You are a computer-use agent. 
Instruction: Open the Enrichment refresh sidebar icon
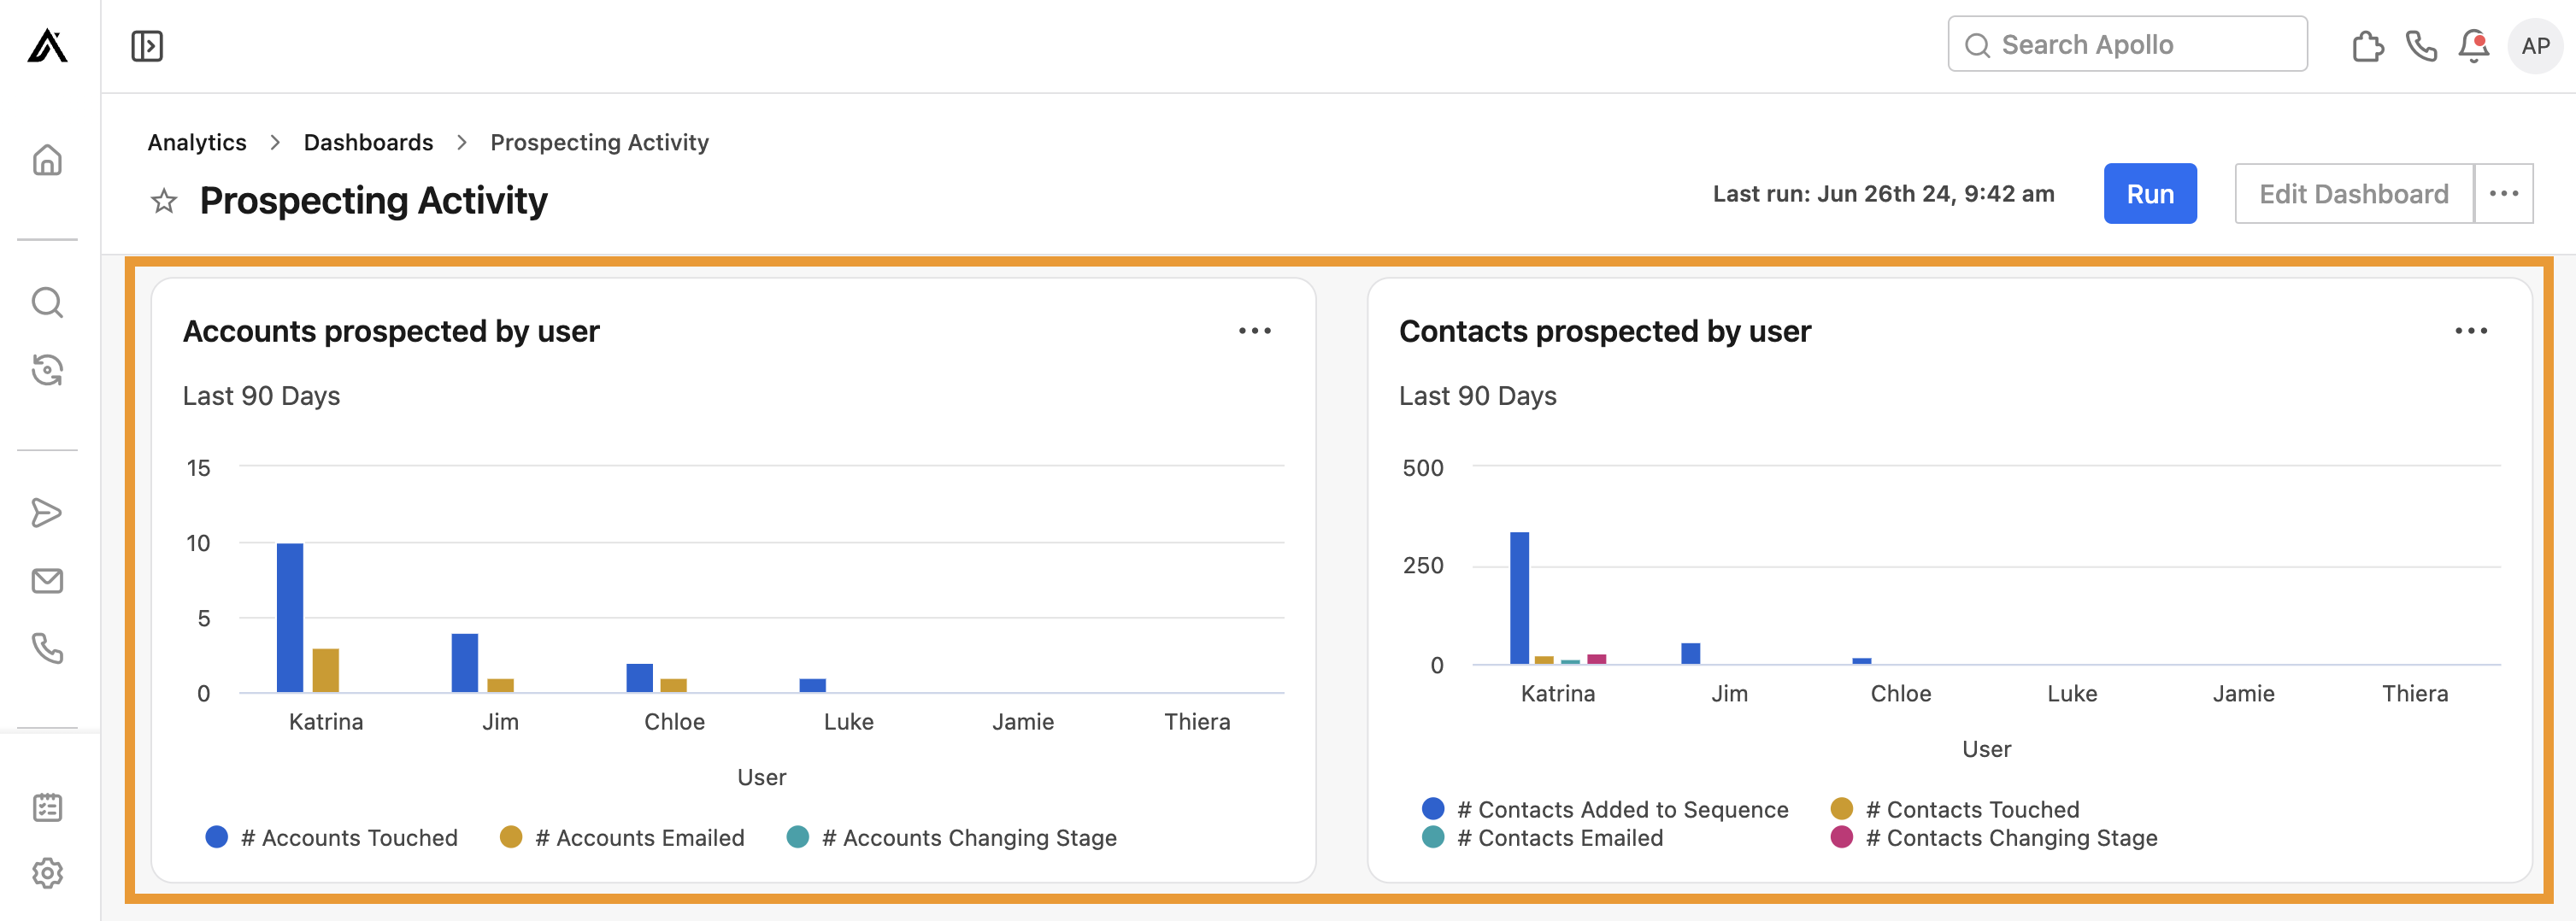(47, 370)
